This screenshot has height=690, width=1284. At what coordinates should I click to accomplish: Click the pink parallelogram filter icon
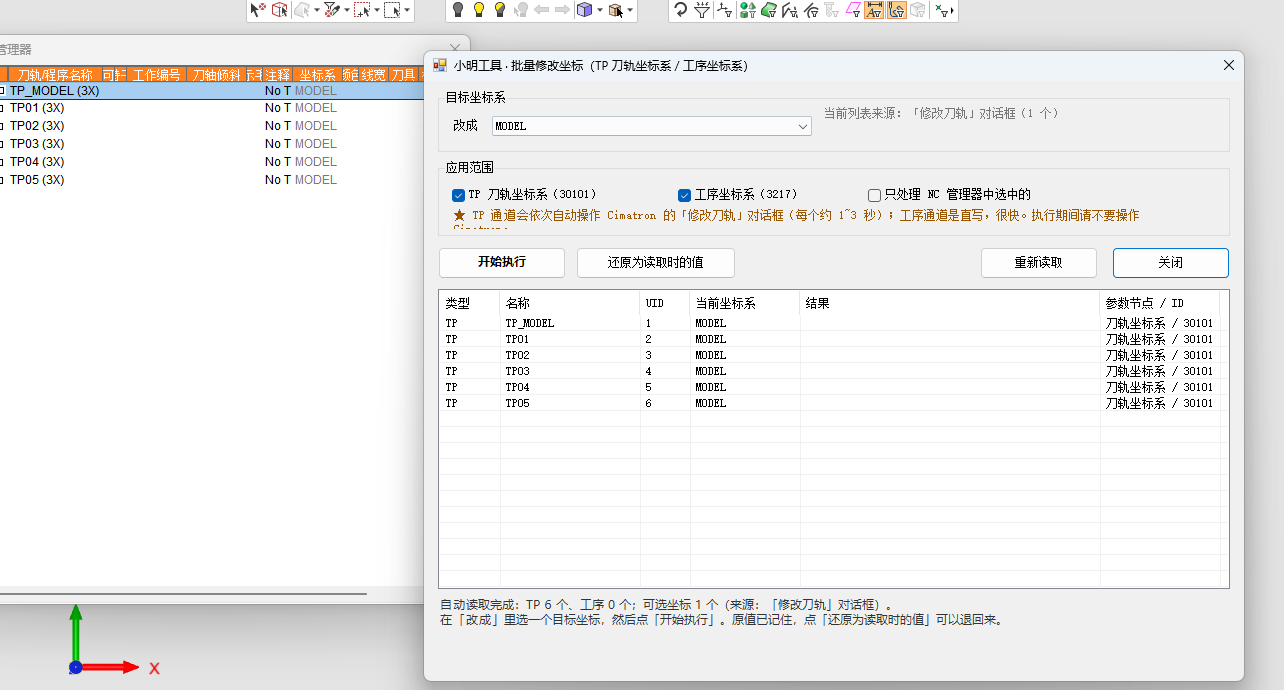(x=852, y=10)
